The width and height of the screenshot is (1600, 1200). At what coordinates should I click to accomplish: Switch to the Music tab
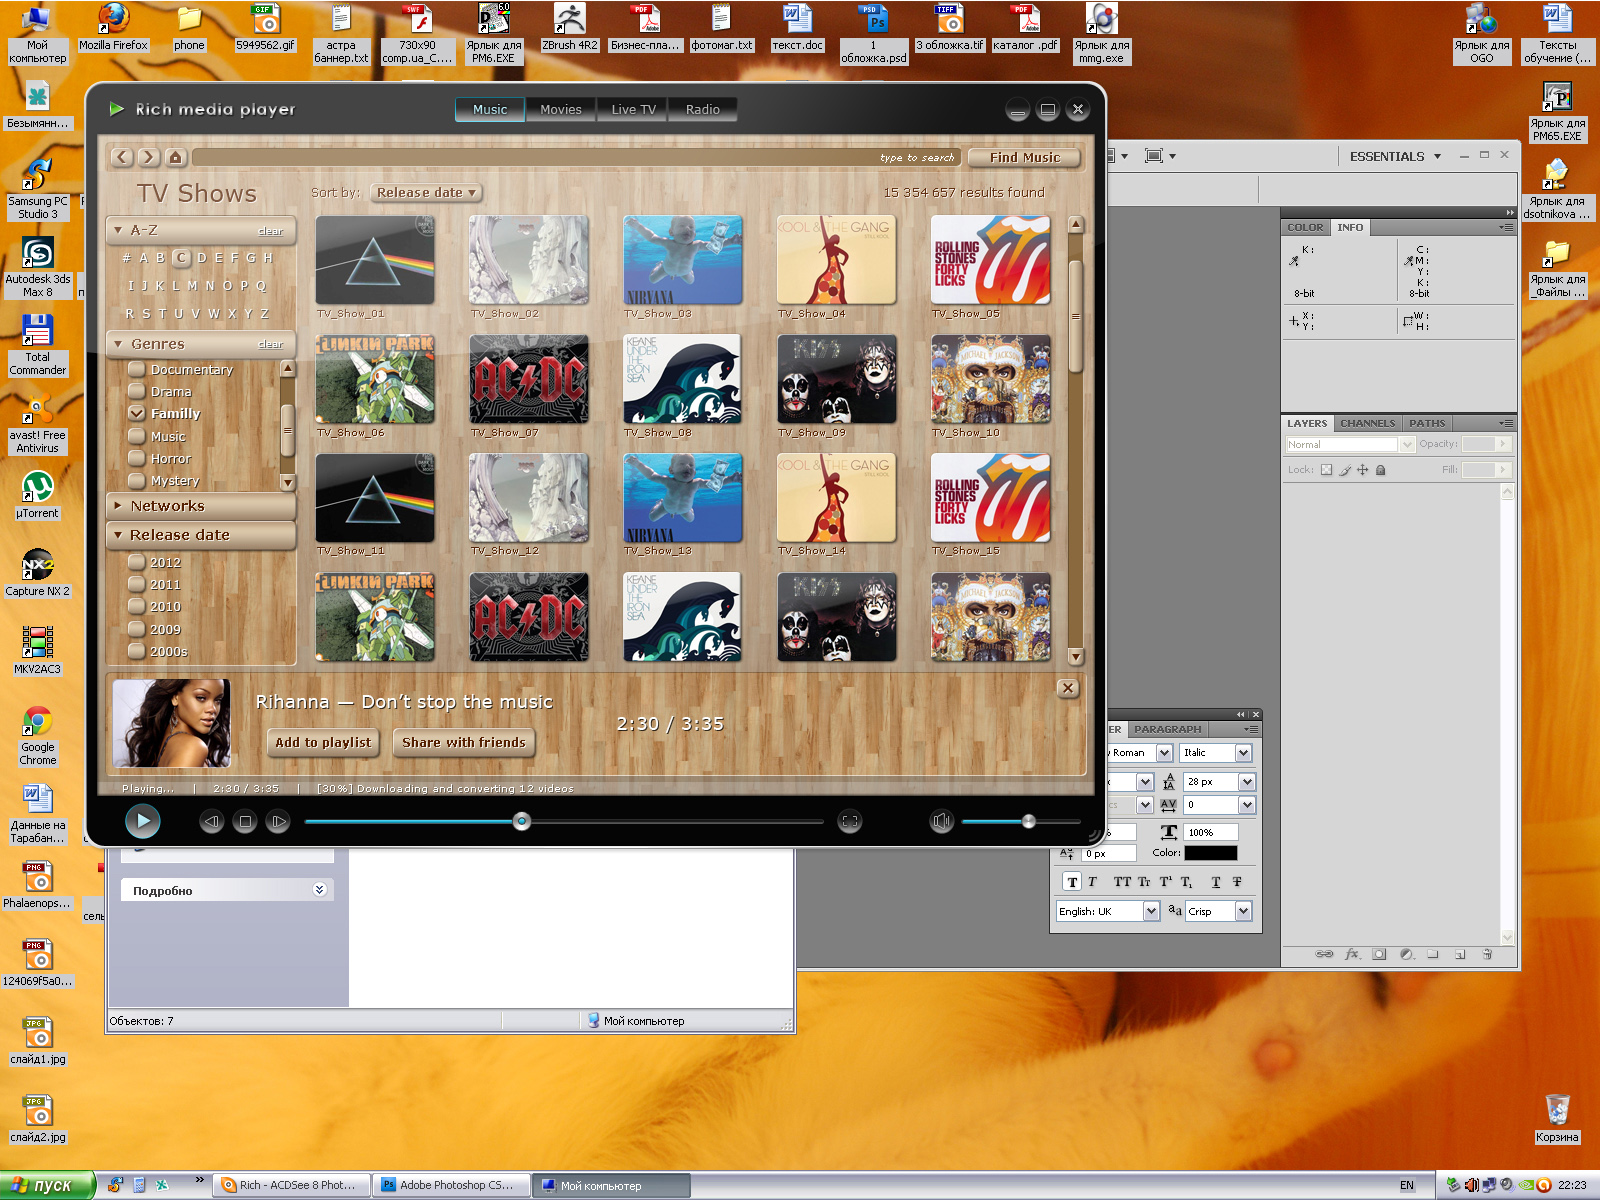pos(490,109)
